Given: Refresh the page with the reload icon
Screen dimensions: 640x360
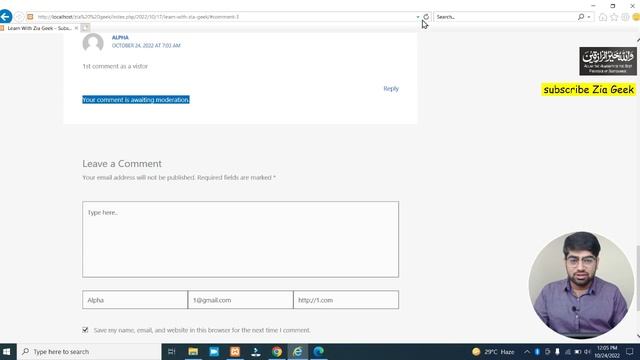Looking at the screenshot, I should click(426, 17).
